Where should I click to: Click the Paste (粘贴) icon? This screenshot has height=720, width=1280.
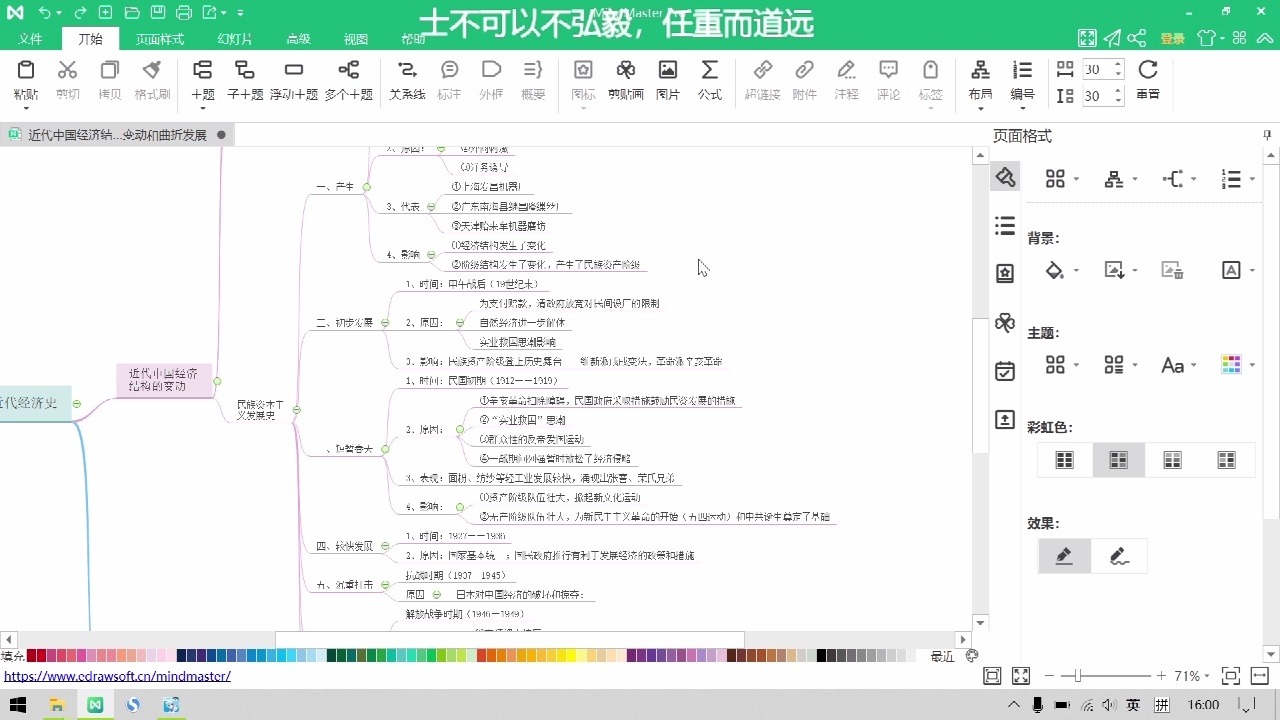click(x=26, y=70)
